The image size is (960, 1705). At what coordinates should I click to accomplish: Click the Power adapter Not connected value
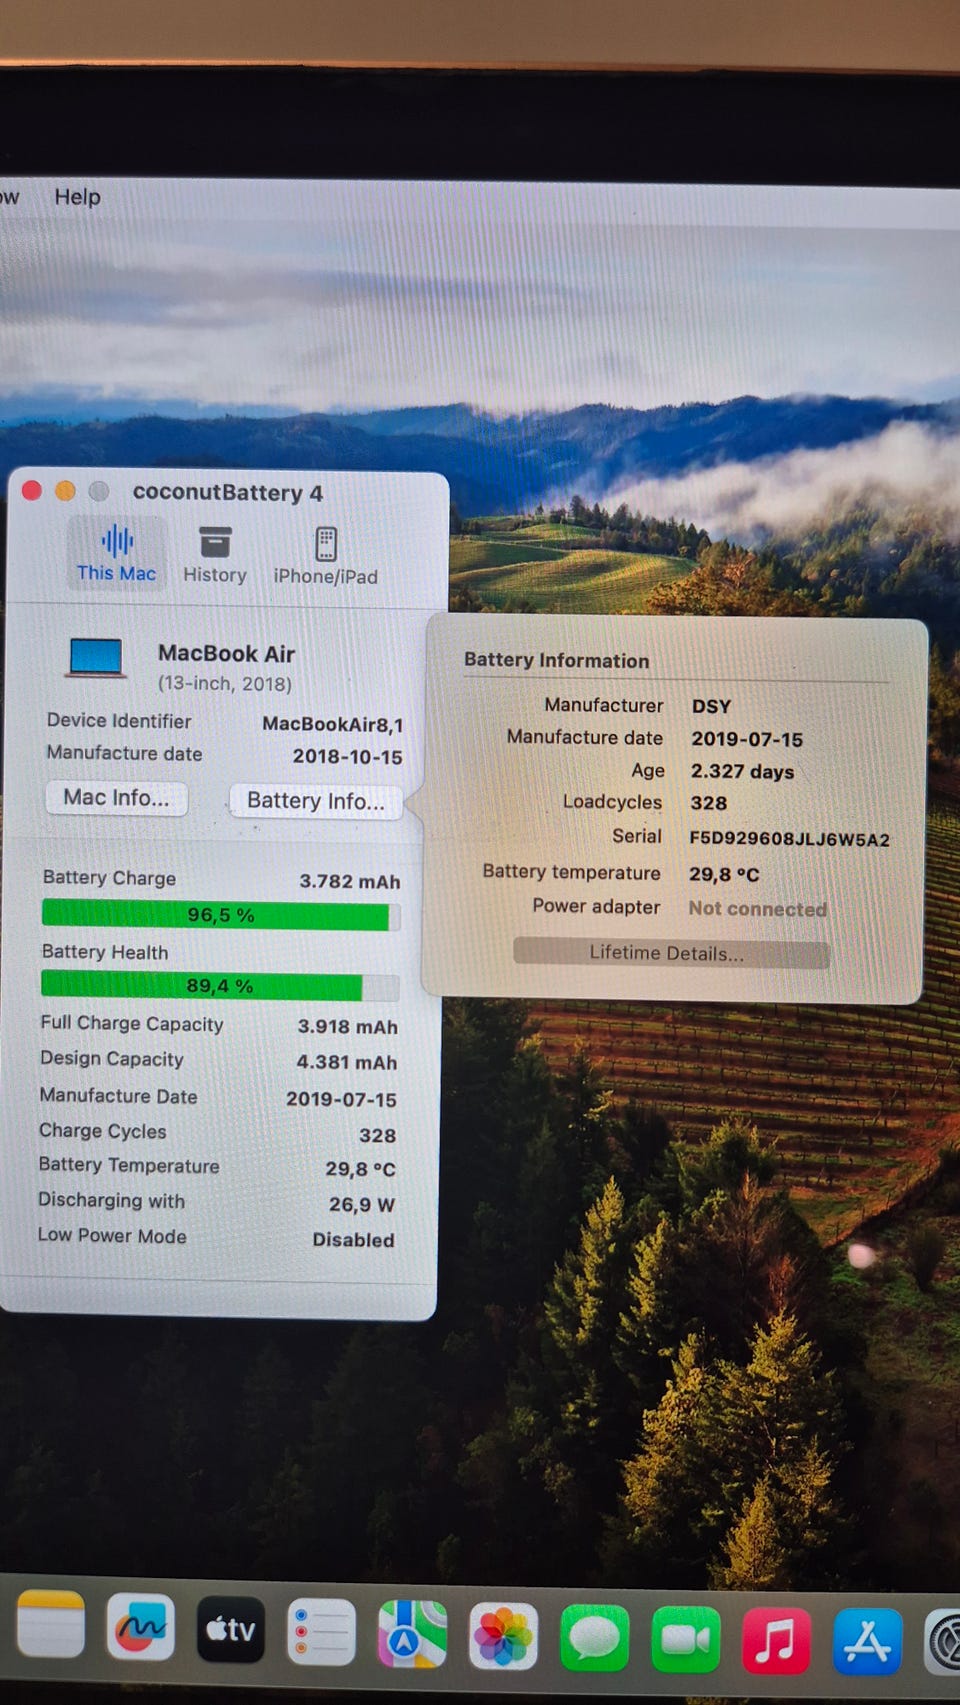(757, 909)
